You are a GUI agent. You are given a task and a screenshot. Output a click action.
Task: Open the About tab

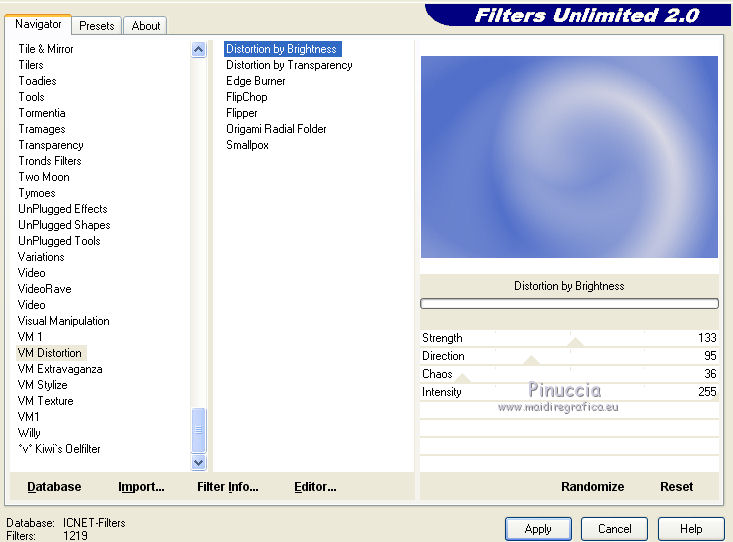pos(145,26)
